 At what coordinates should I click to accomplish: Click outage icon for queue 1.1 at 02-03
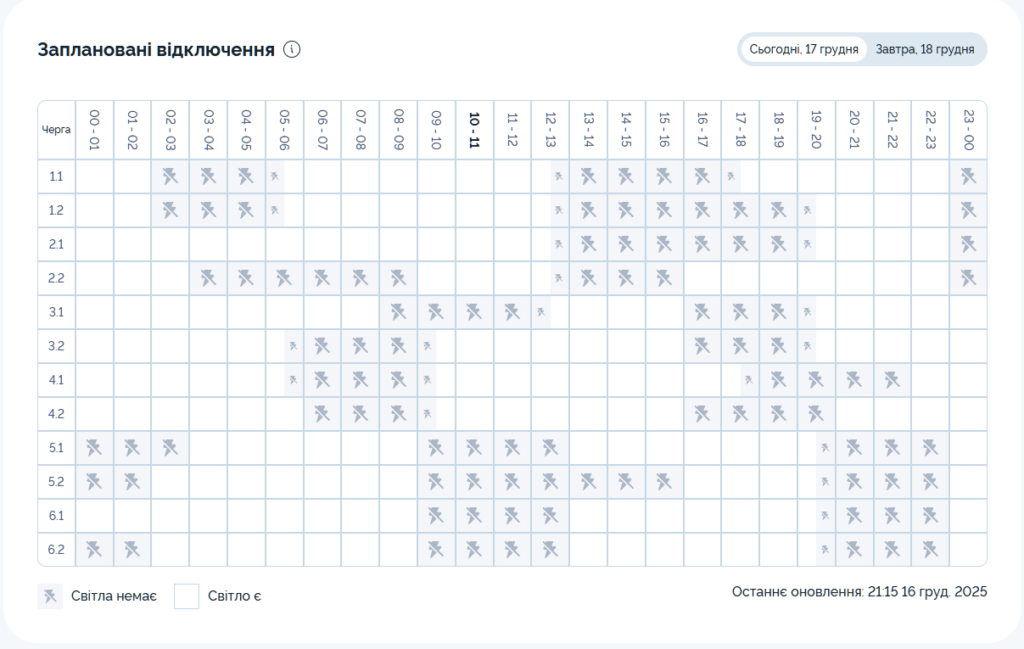(x=170, y=177)
